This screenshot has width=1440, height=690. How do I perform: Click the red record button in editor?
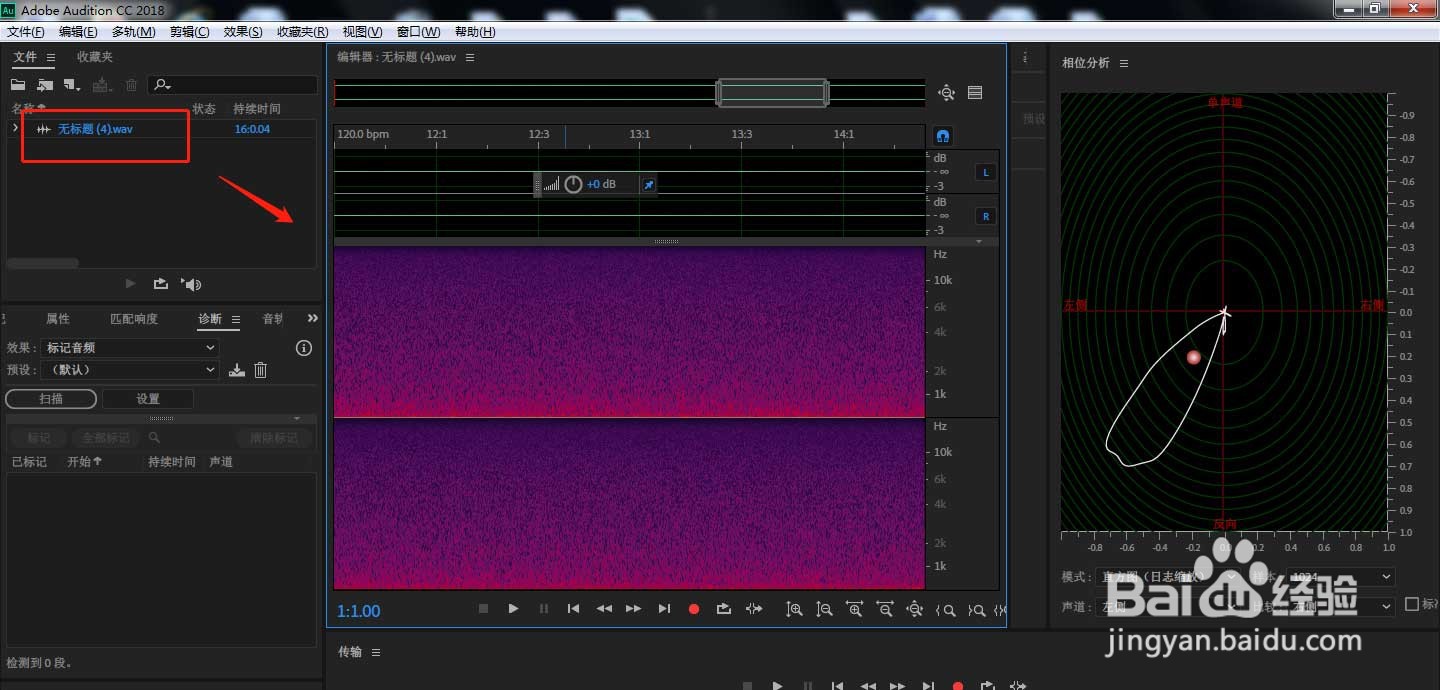tap(694, 608)
